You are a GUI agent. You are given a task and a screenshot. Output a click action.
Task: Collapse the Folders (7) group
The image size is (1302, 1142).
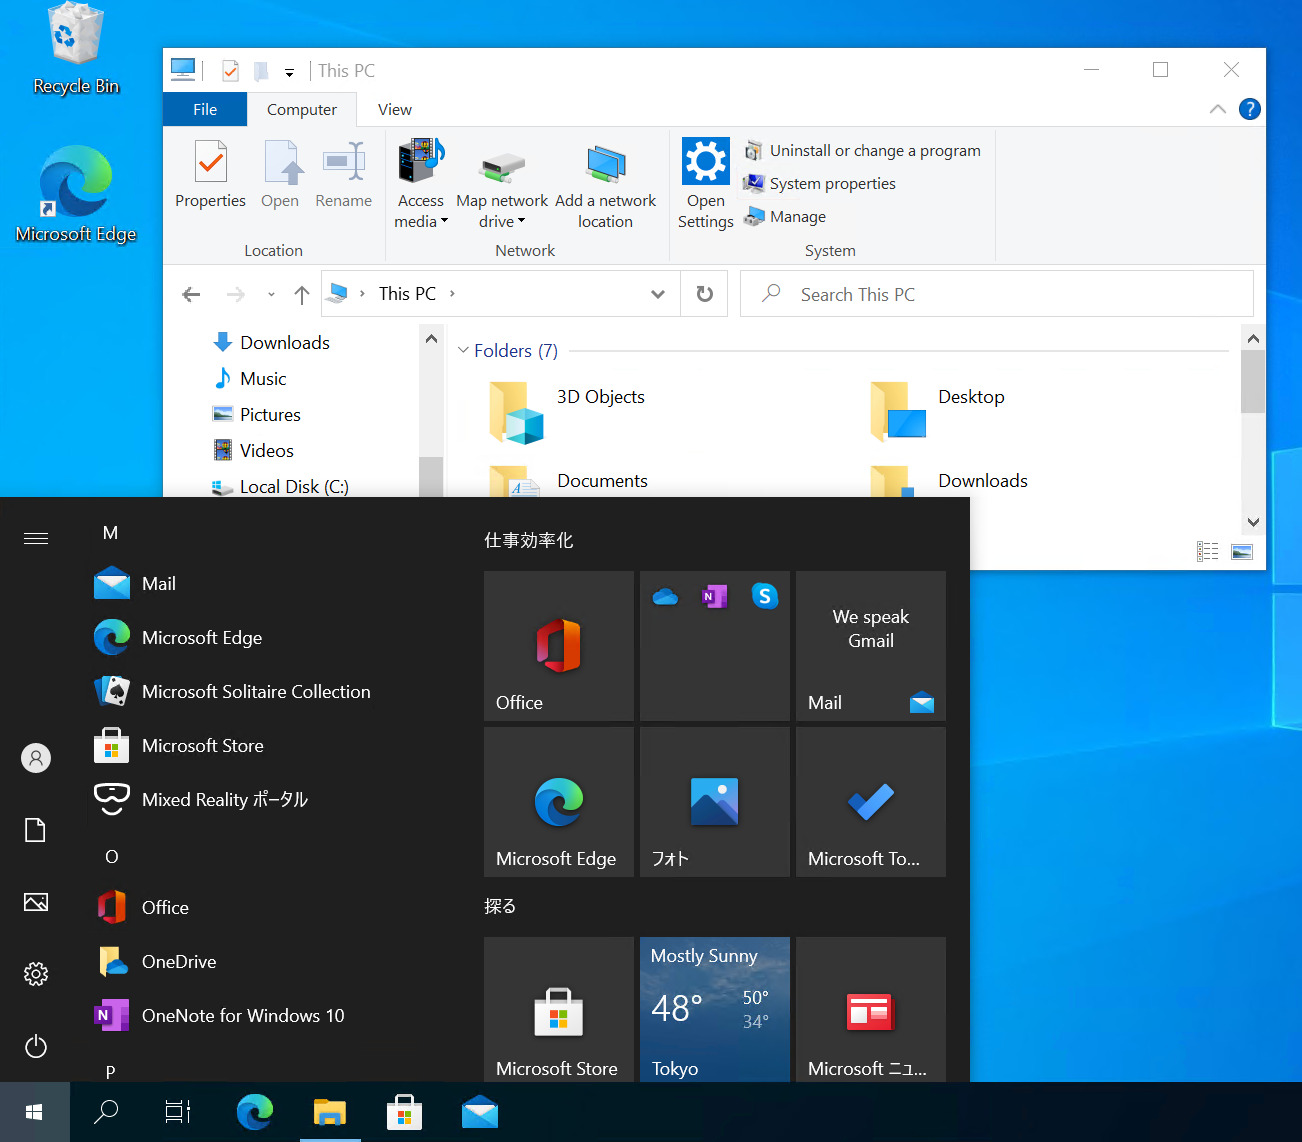click(x=463, y=350)
